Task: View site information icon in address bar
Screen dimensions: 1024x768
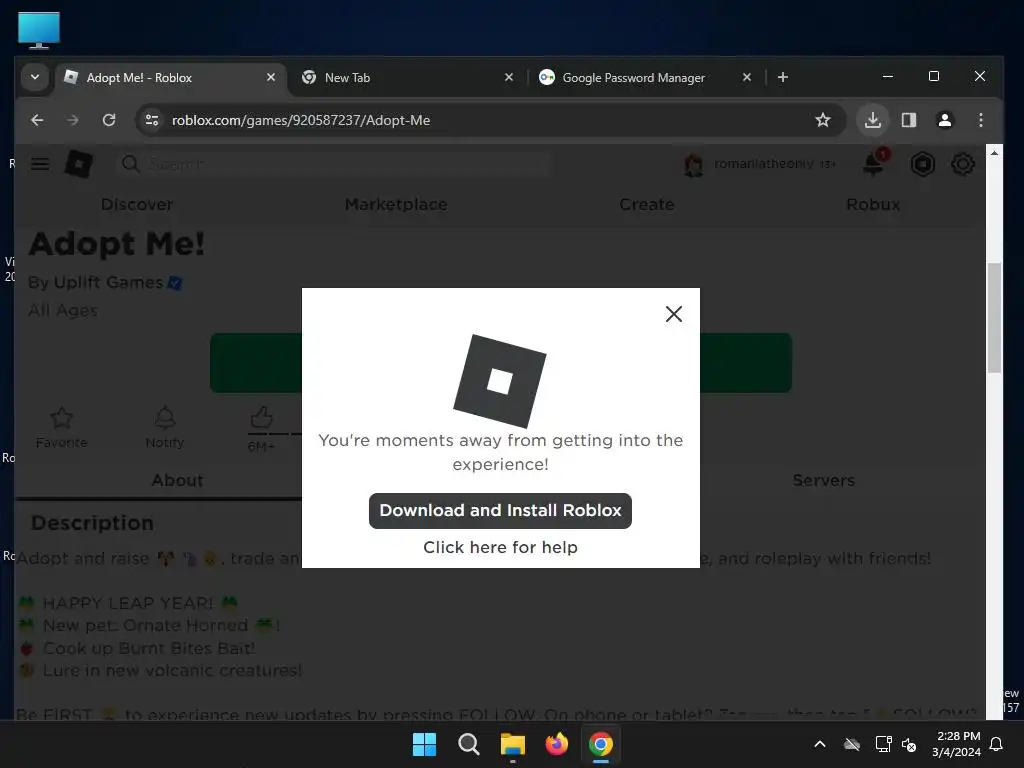Action: [x=152, y=120]
